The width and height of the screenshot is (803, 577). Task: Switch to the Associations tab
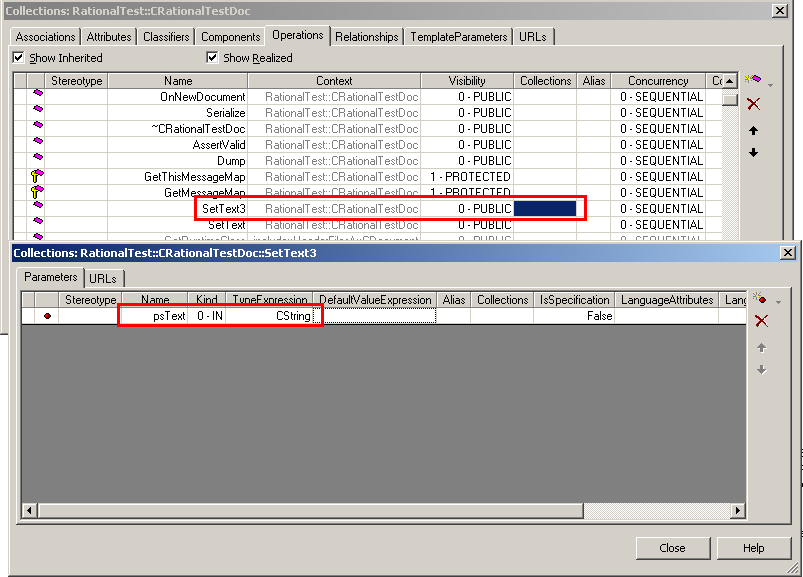click(x=45, y=37)
